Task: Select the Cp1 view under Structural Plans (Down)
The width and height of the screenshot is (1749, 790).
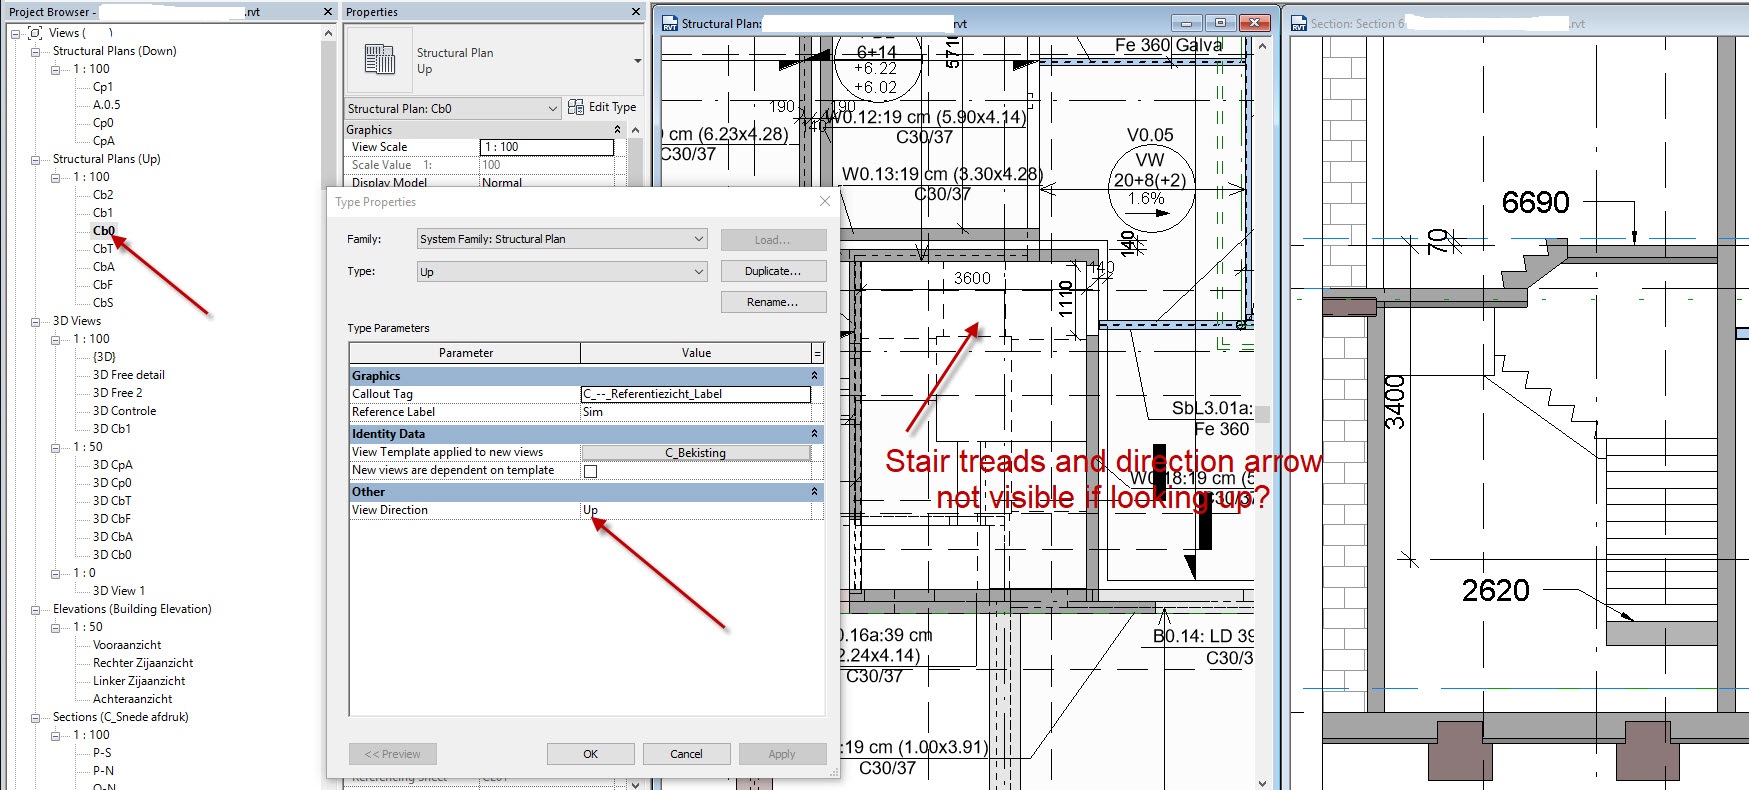Action: [x=103, y=87]
